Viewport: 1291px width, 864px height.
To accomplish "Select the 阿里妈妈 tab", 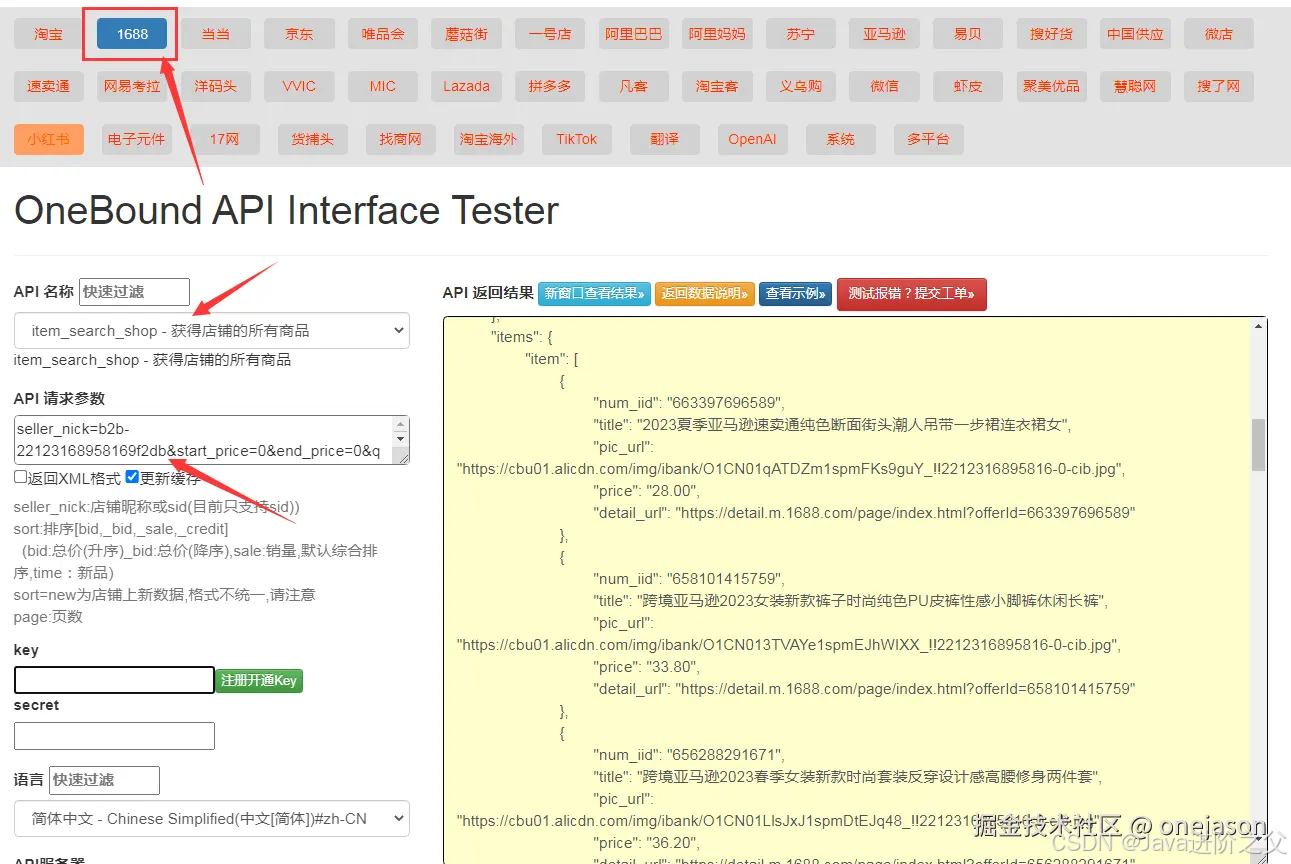I will [717, 34].
